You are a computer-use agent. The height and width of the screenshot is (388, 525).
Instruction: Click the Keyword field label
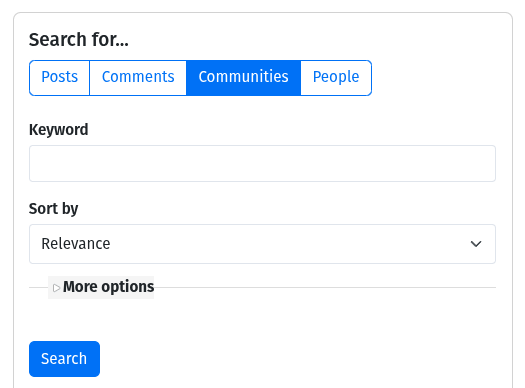click(x=59, y=130)
